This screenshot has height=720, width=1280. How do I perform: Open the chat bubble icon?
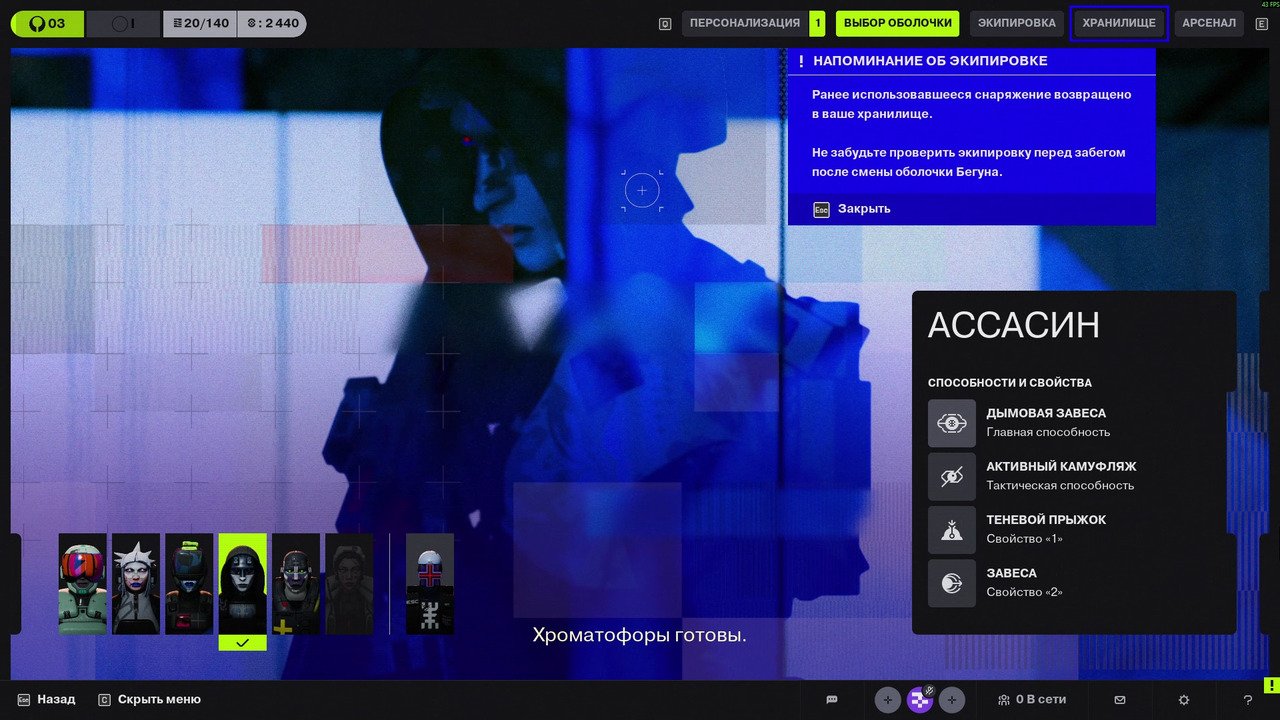831,700
